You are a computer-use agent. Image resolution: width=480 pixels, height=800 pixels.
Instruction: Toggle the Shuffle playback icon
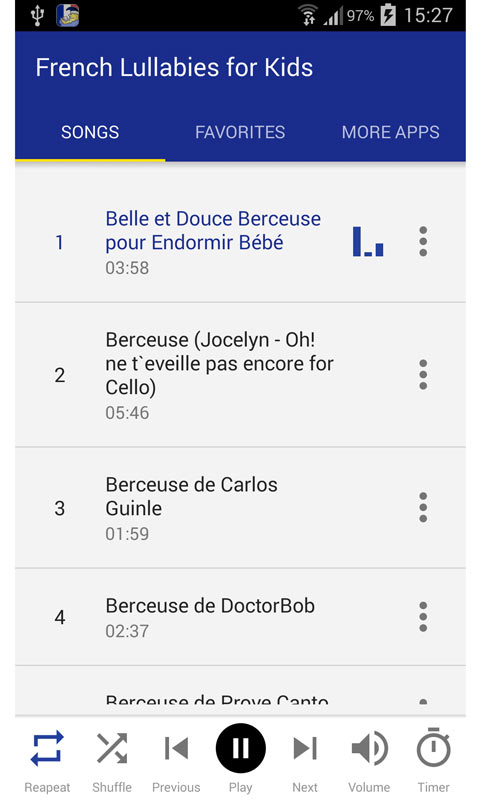tap(112, 748)
